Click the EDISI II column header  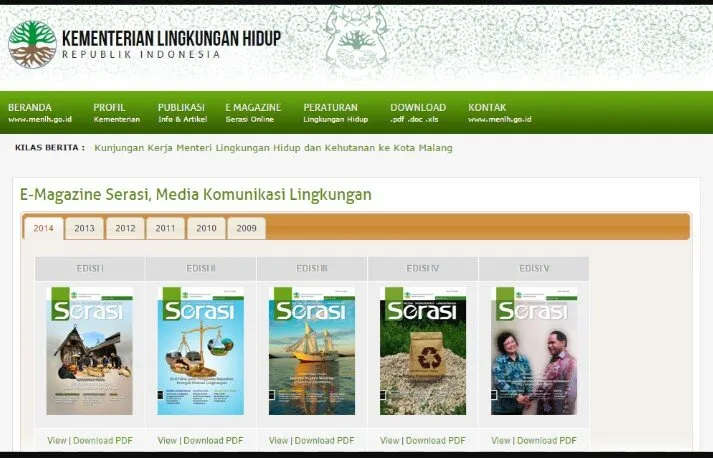coord(201,269)
